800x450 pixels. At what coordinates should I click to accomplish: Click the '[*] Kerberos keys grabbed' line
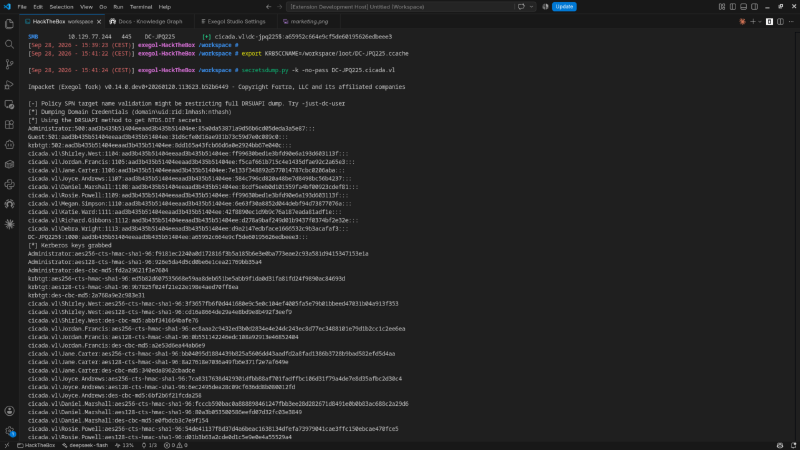tap(69, 245)
